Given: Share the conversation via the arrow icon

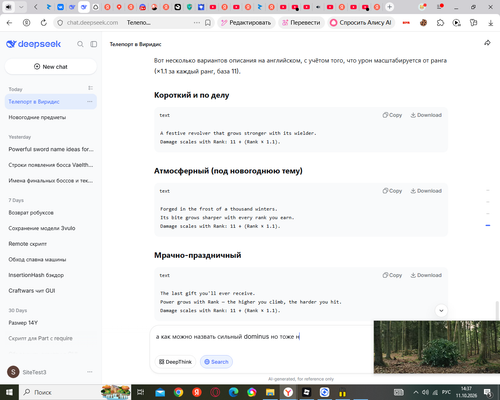Looking at the screenshot, I should pos(487,43).
